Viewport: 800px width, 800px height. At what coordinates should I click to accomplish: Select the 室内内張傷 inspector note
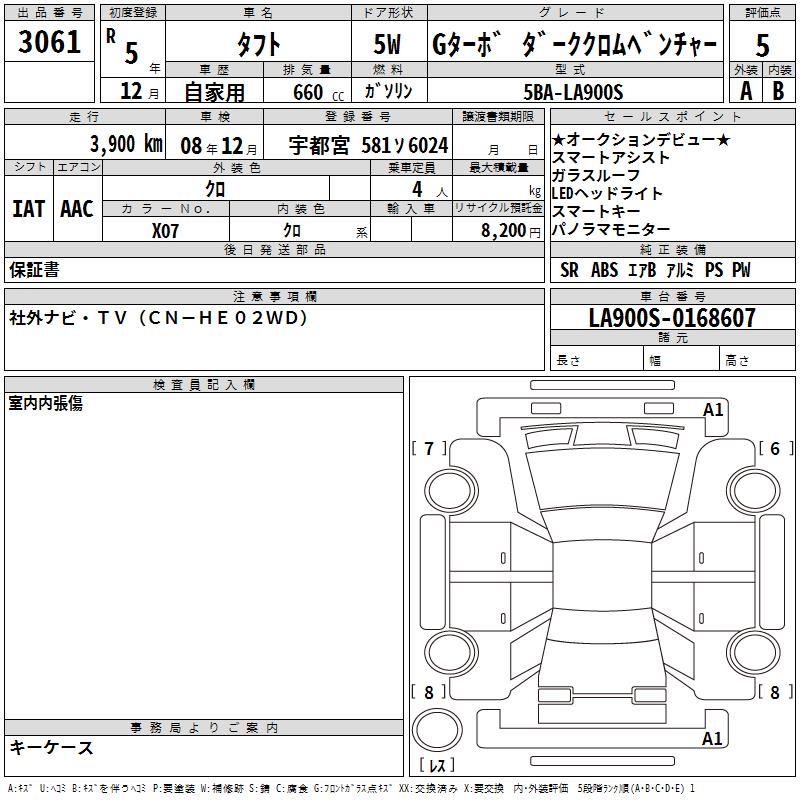click(x=46, y=403)
